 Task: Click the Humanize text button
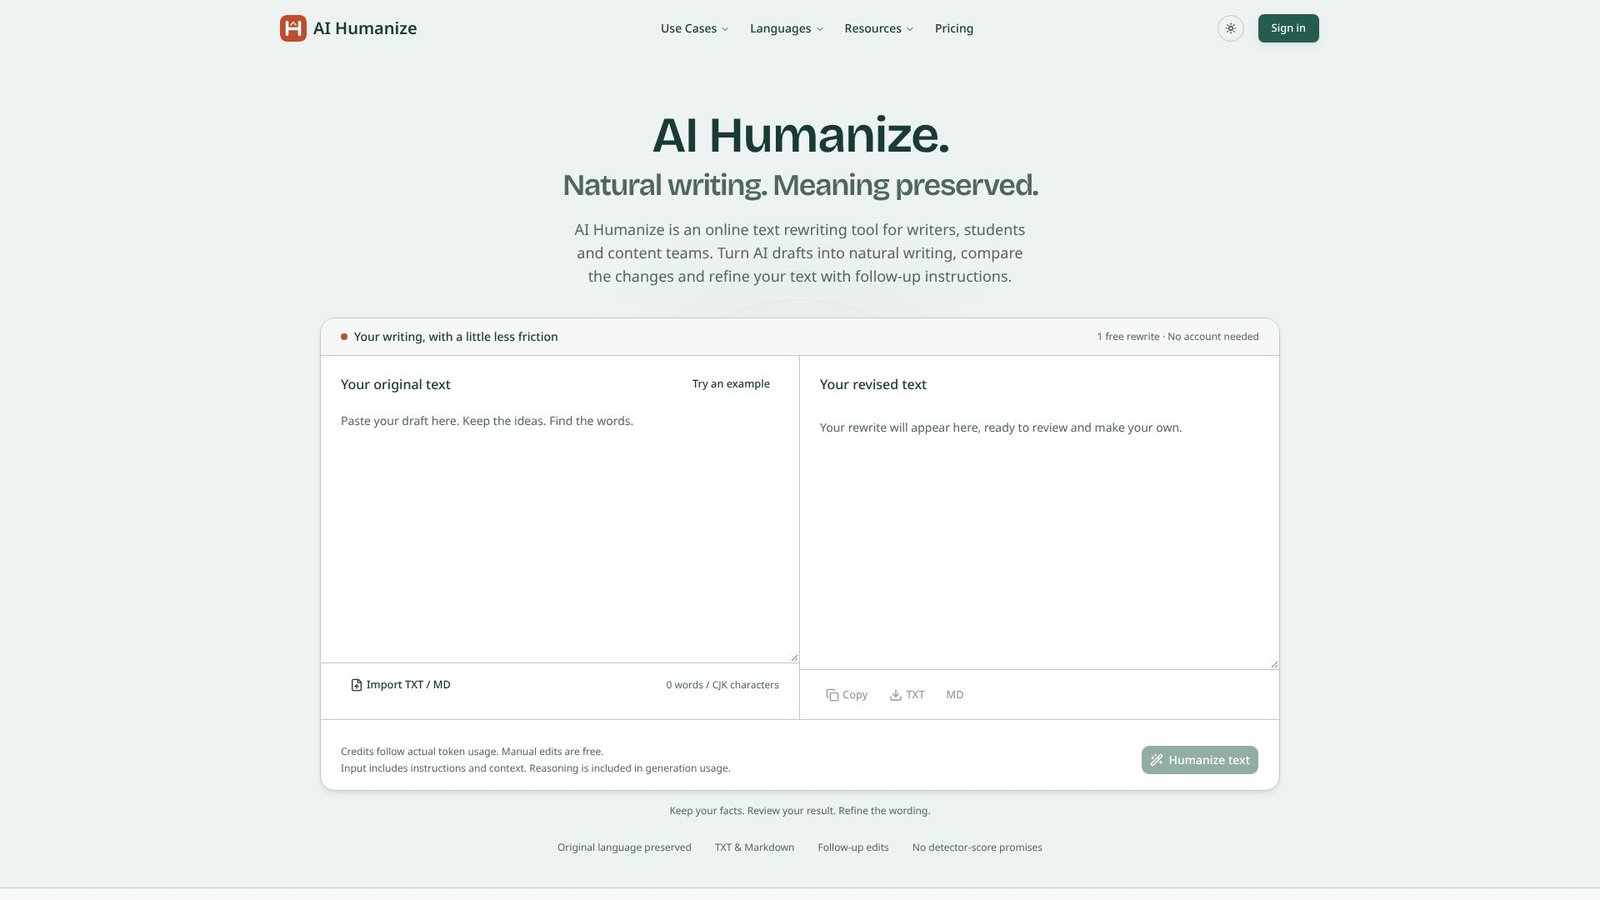tap(1200, 760)
